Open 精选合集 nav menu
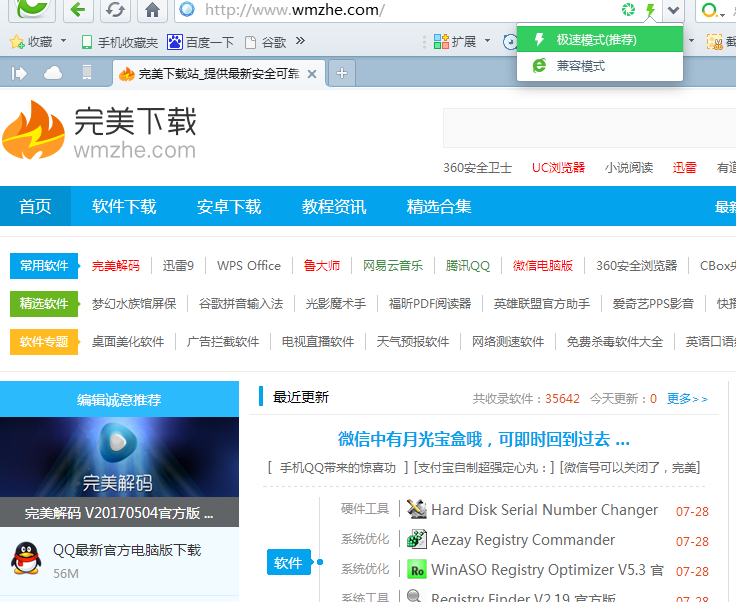The width and height of the screenshot is (736, 602). coord(439,206)
